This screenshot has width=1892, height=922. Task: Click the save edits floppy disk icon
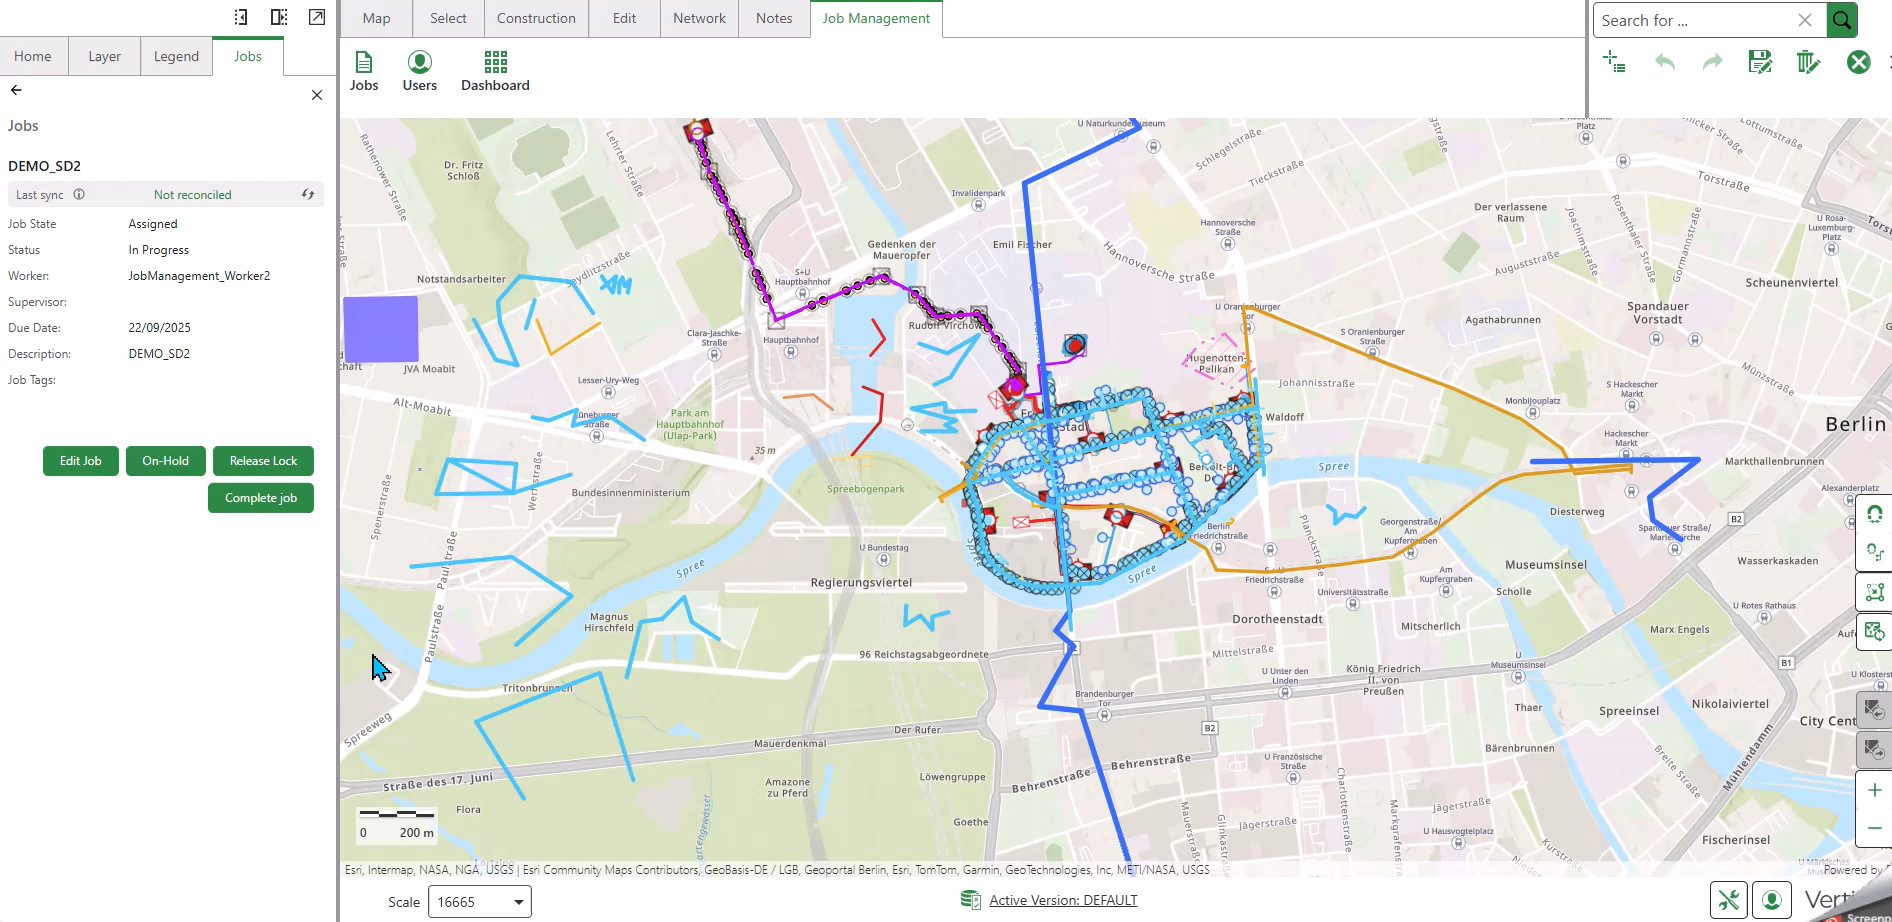(1760, 62)
